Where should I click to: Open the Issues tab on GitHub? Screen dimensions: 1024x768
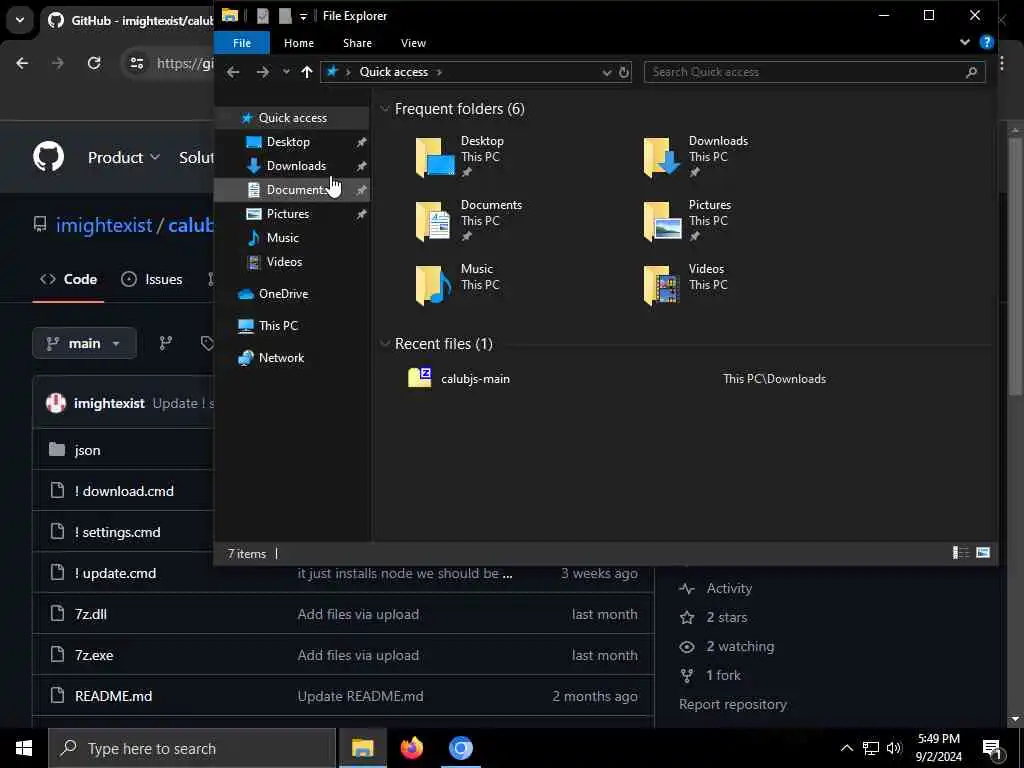(152, 280)
